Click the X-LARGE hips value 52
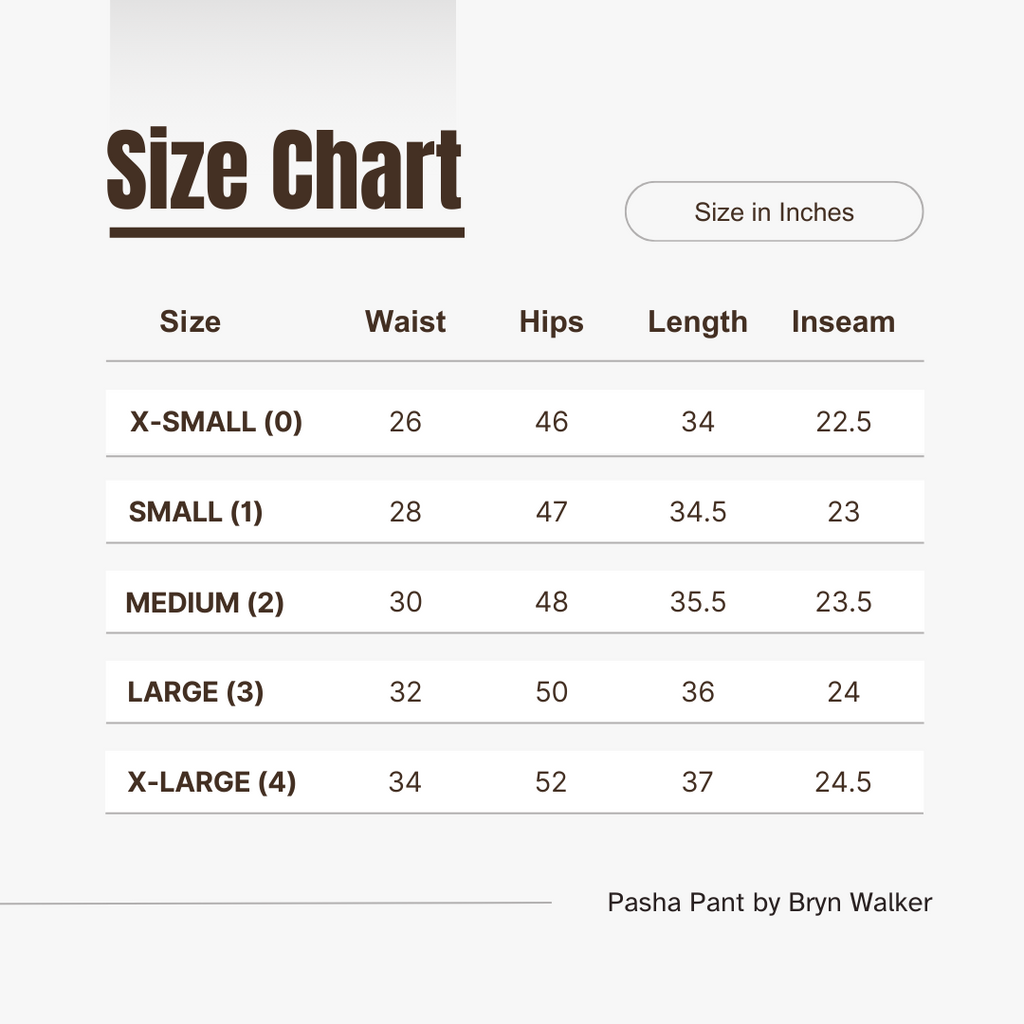The height and width of the screenshot is (1024, 1024). tap(551, 782)
